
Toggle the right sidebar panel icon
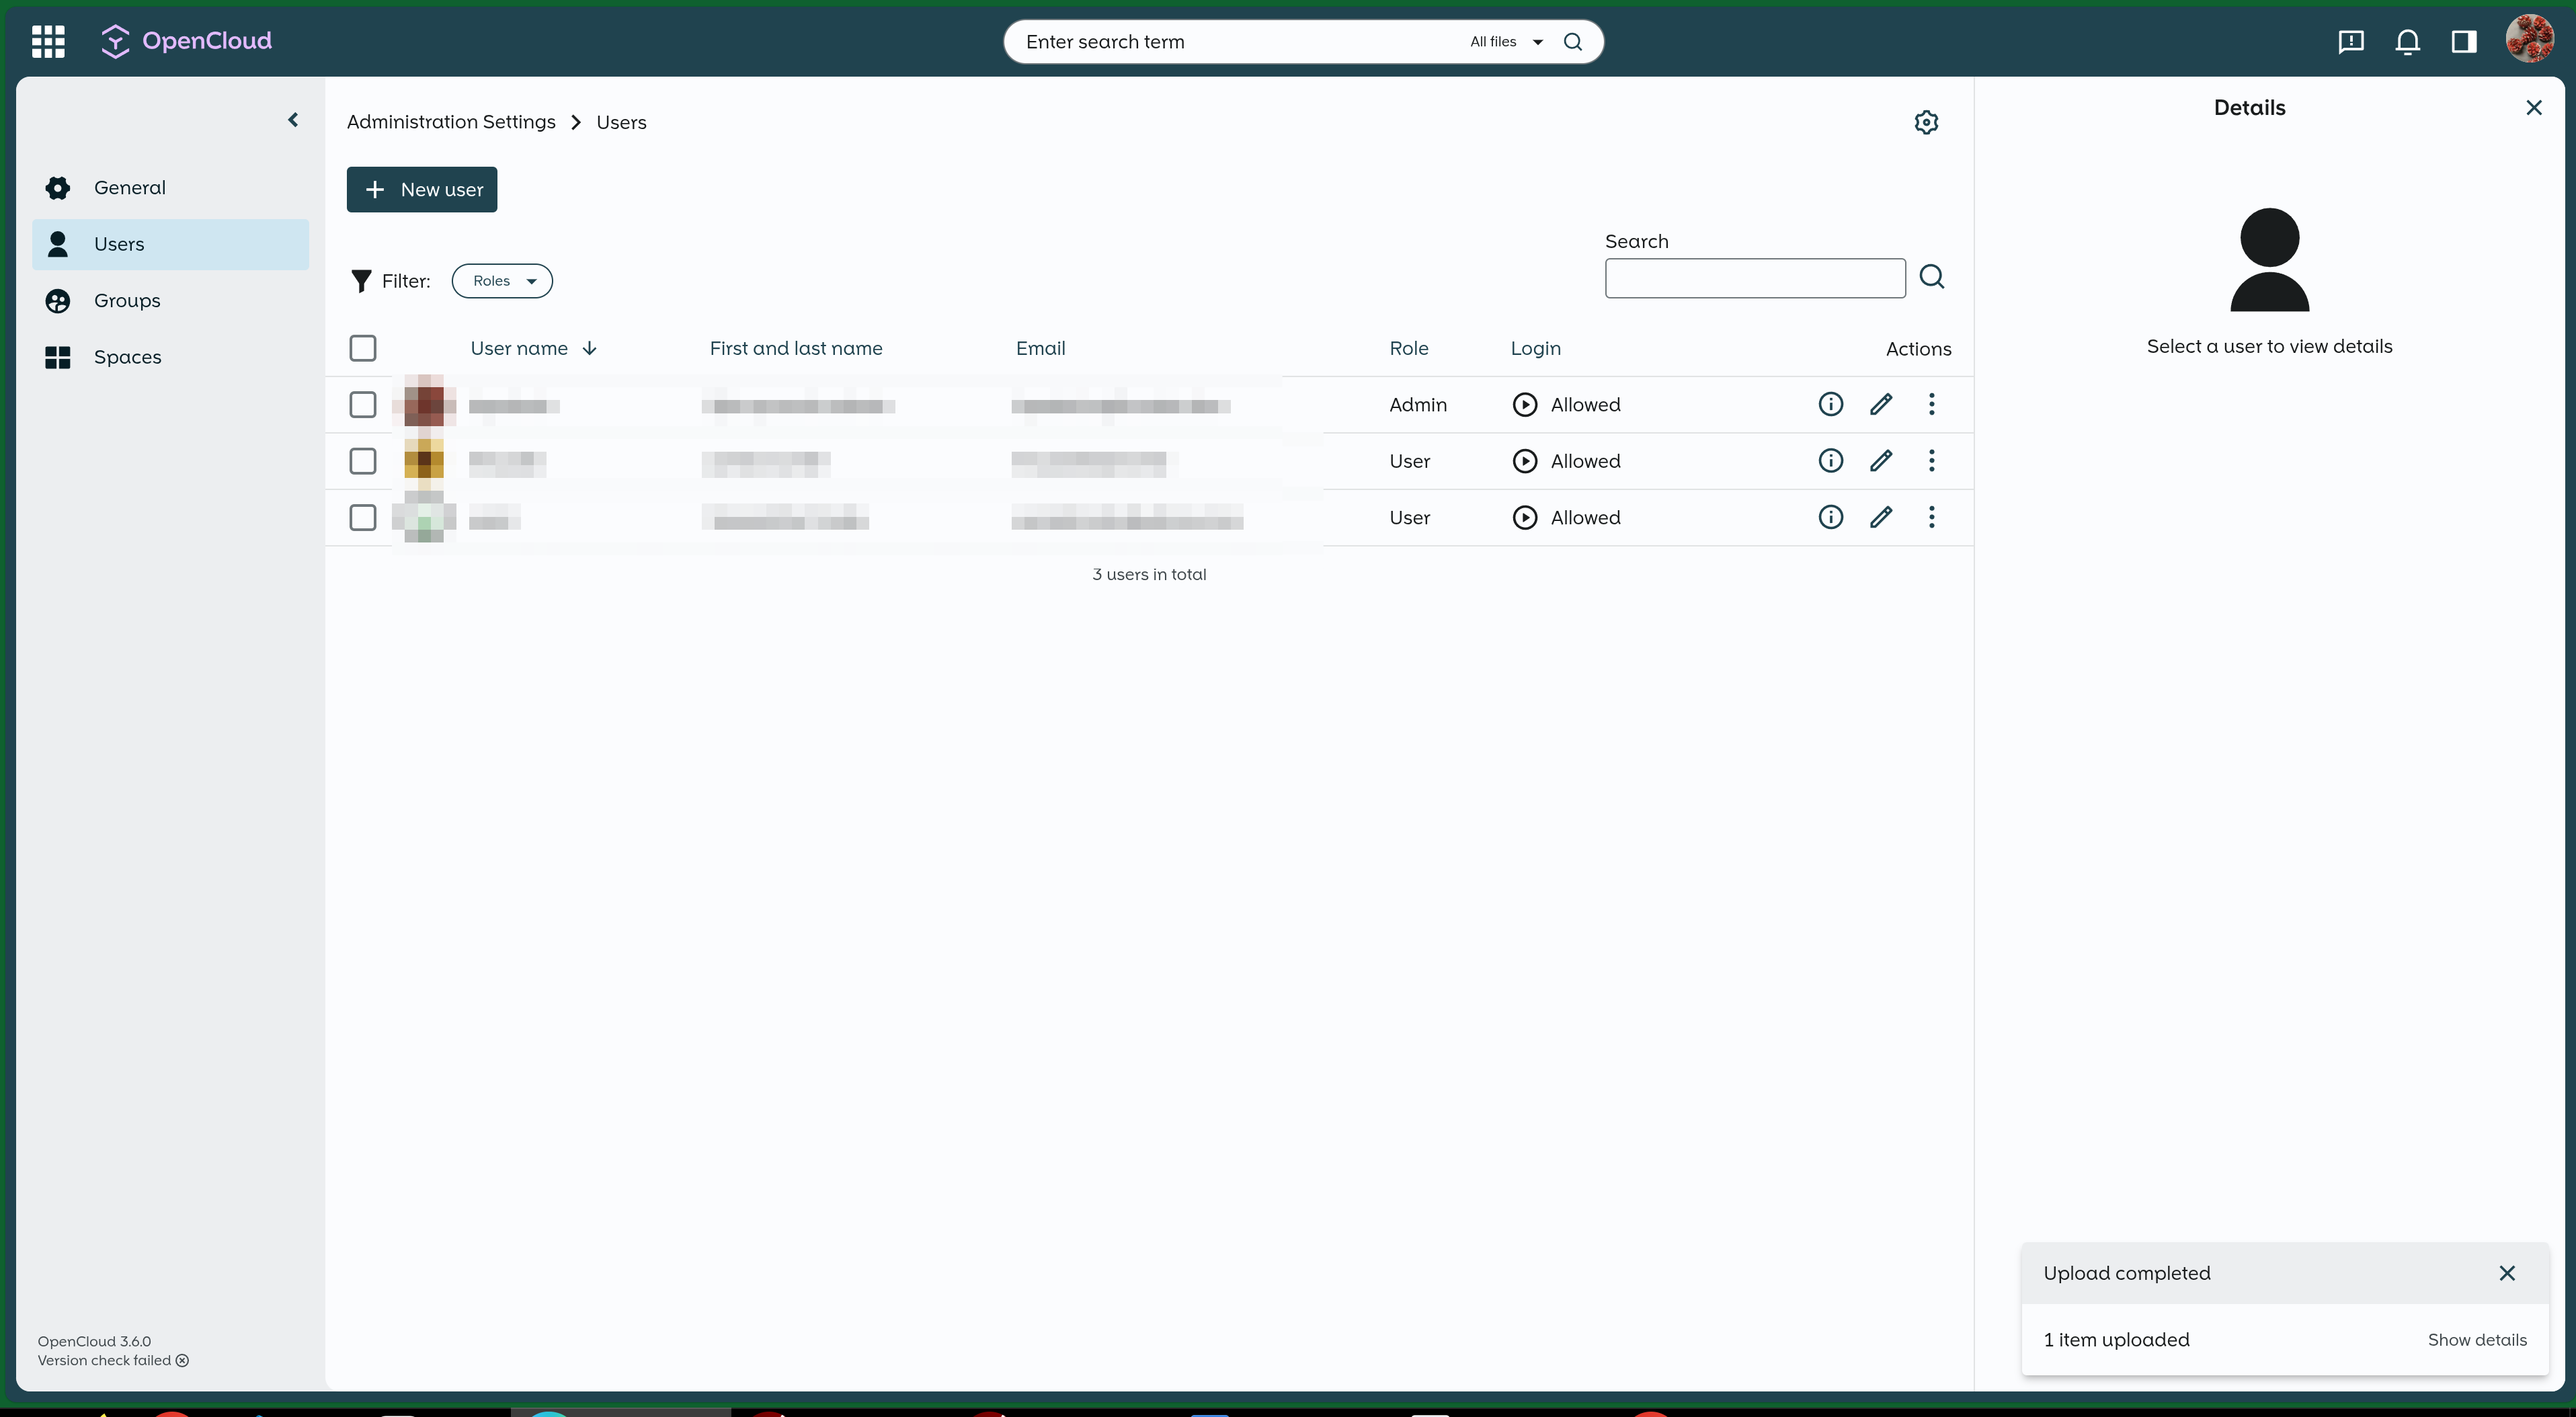(x=2464, y=41)
